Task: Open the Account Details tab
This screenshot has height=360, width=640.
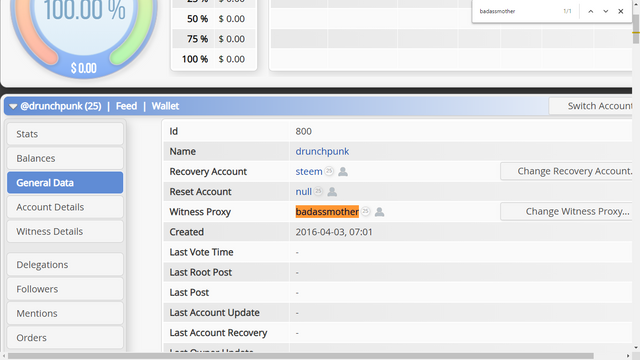Action: (x=65, y=207)
